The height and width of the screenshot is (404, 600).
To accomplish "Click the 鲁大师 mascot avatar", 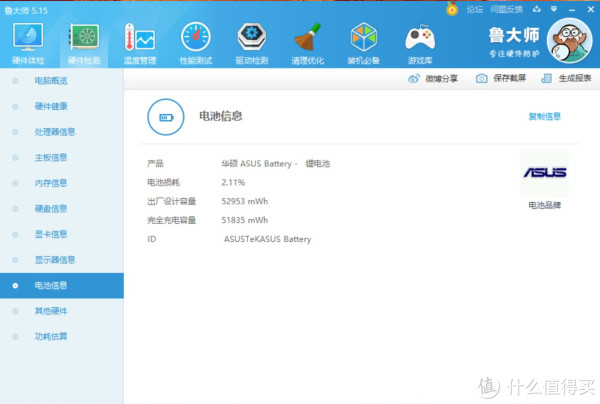I will pos(569,41).
